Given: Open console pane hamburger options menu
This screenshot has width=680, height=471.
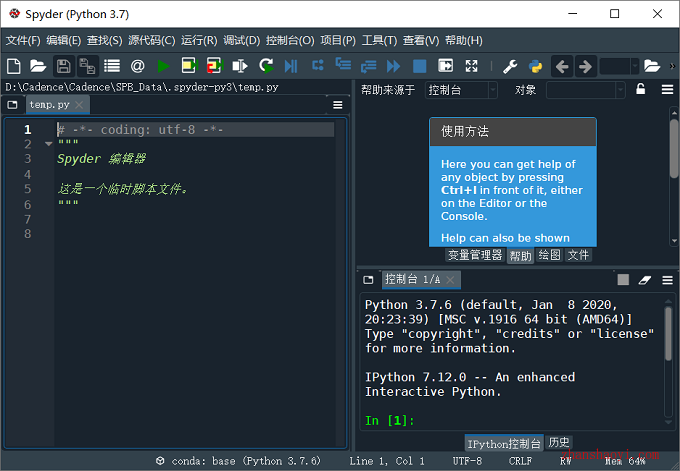Looking at the screenshot, I should point(668,280).
